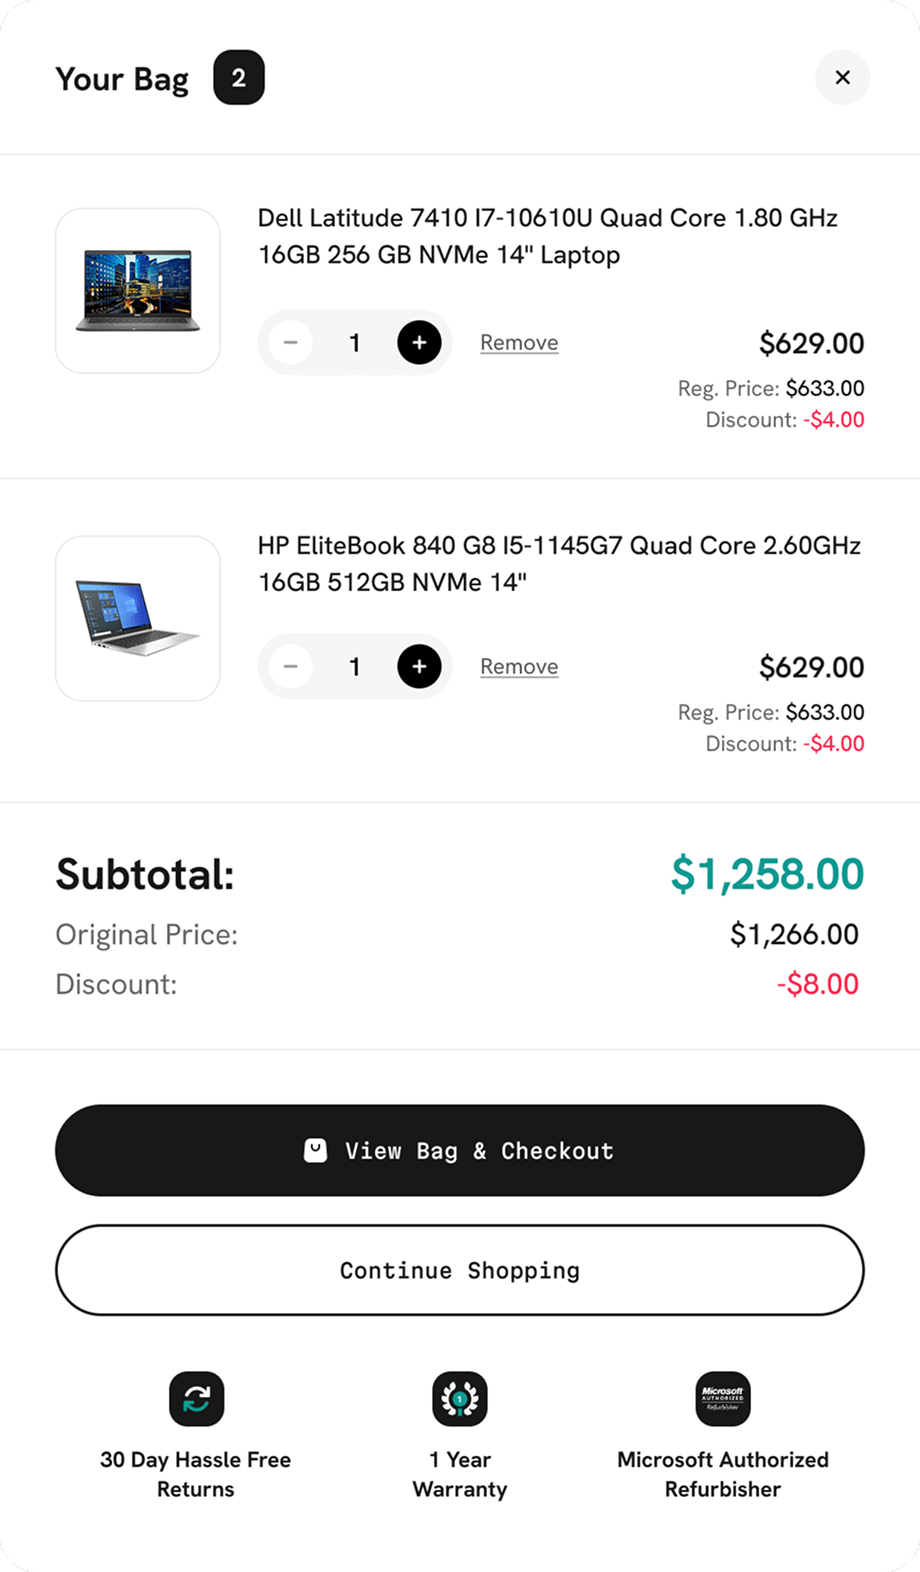Viewport: 920px width, 1572px height.
Task: Open the HP EliteBook 840 G8 title
Action: coord(558,564)
